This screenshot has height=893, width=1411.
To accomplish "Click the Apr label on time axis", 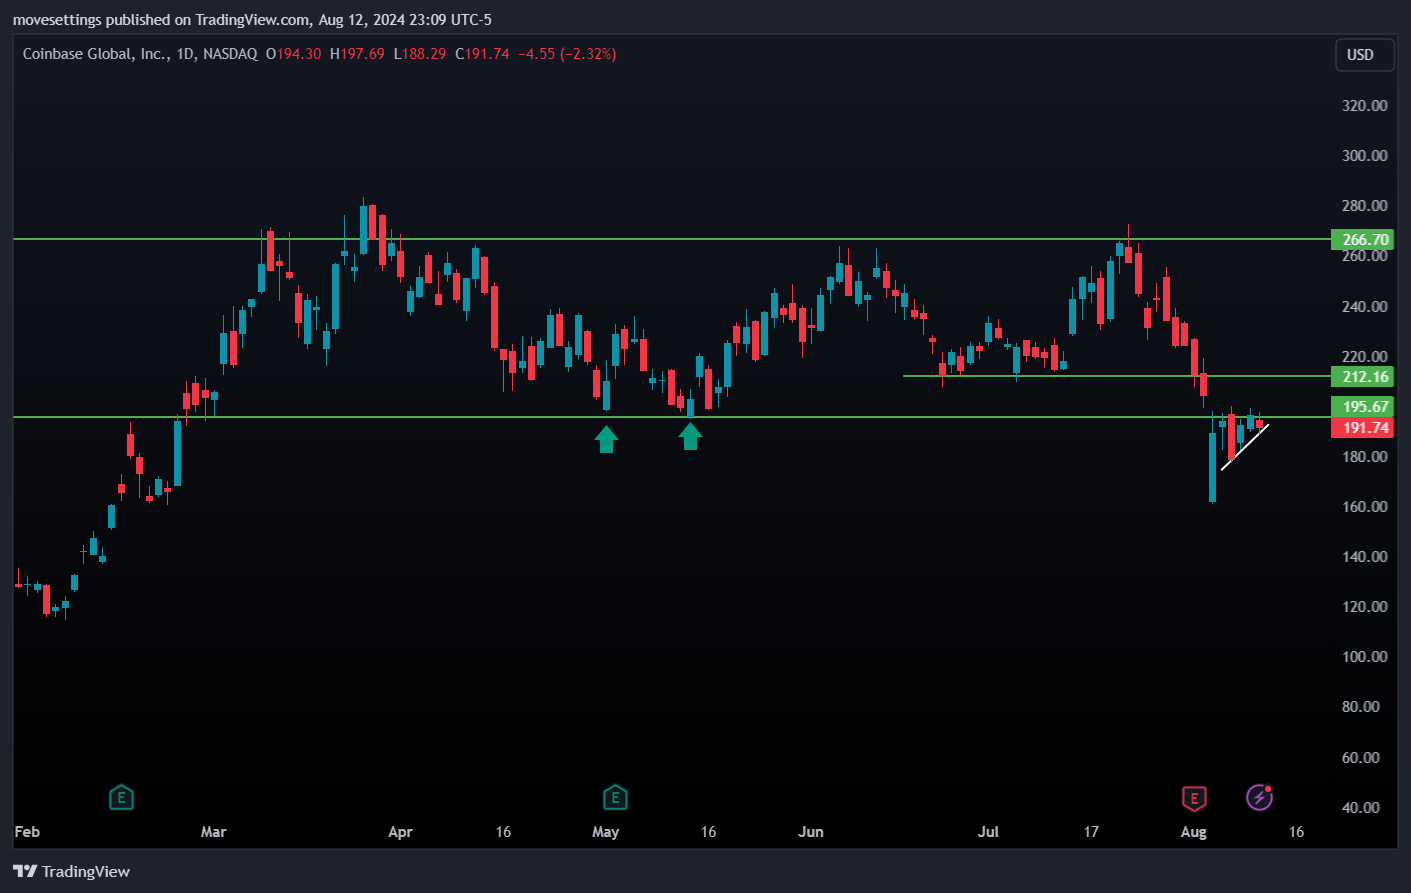I will click(x=400, y=832).
